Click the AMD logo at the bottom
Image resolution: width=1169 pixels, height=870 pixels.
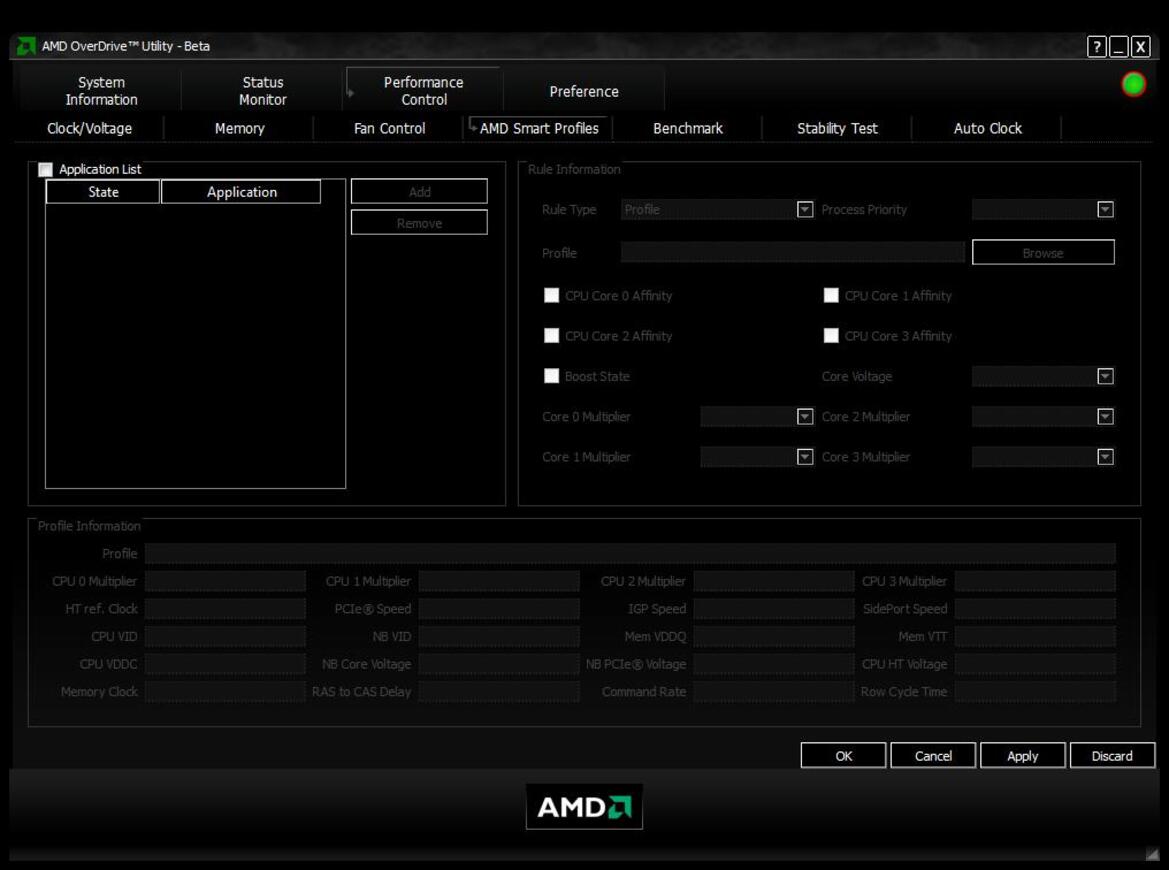pyautogui.click(x=584, y=807)
